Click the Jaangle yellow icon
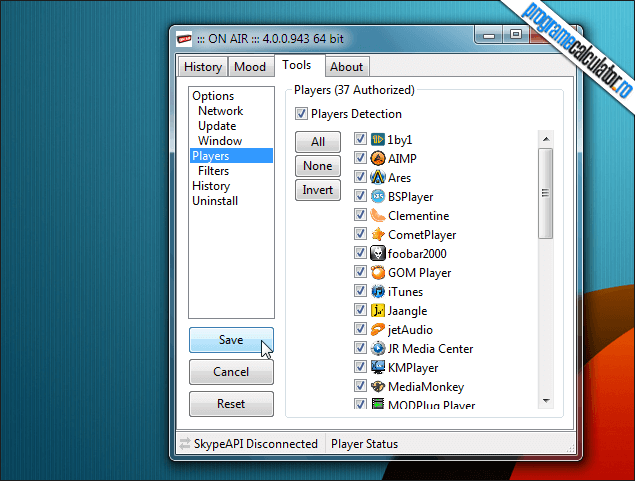 [x=377, y=311]
